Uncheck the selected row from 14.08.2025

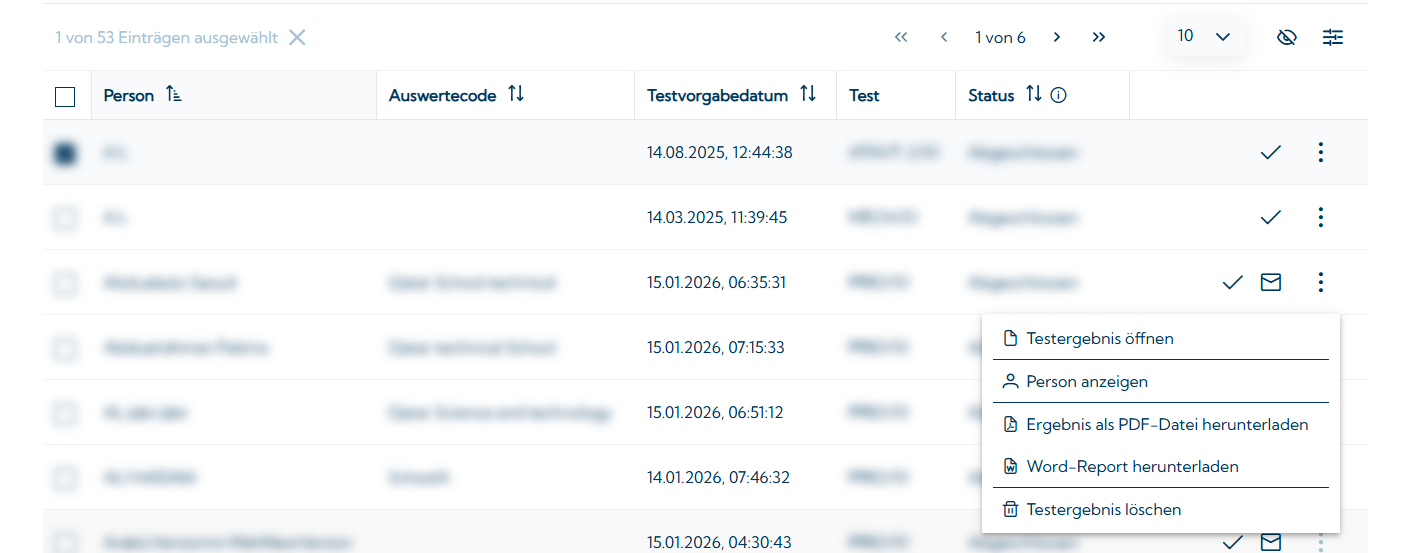pos(65,154)
